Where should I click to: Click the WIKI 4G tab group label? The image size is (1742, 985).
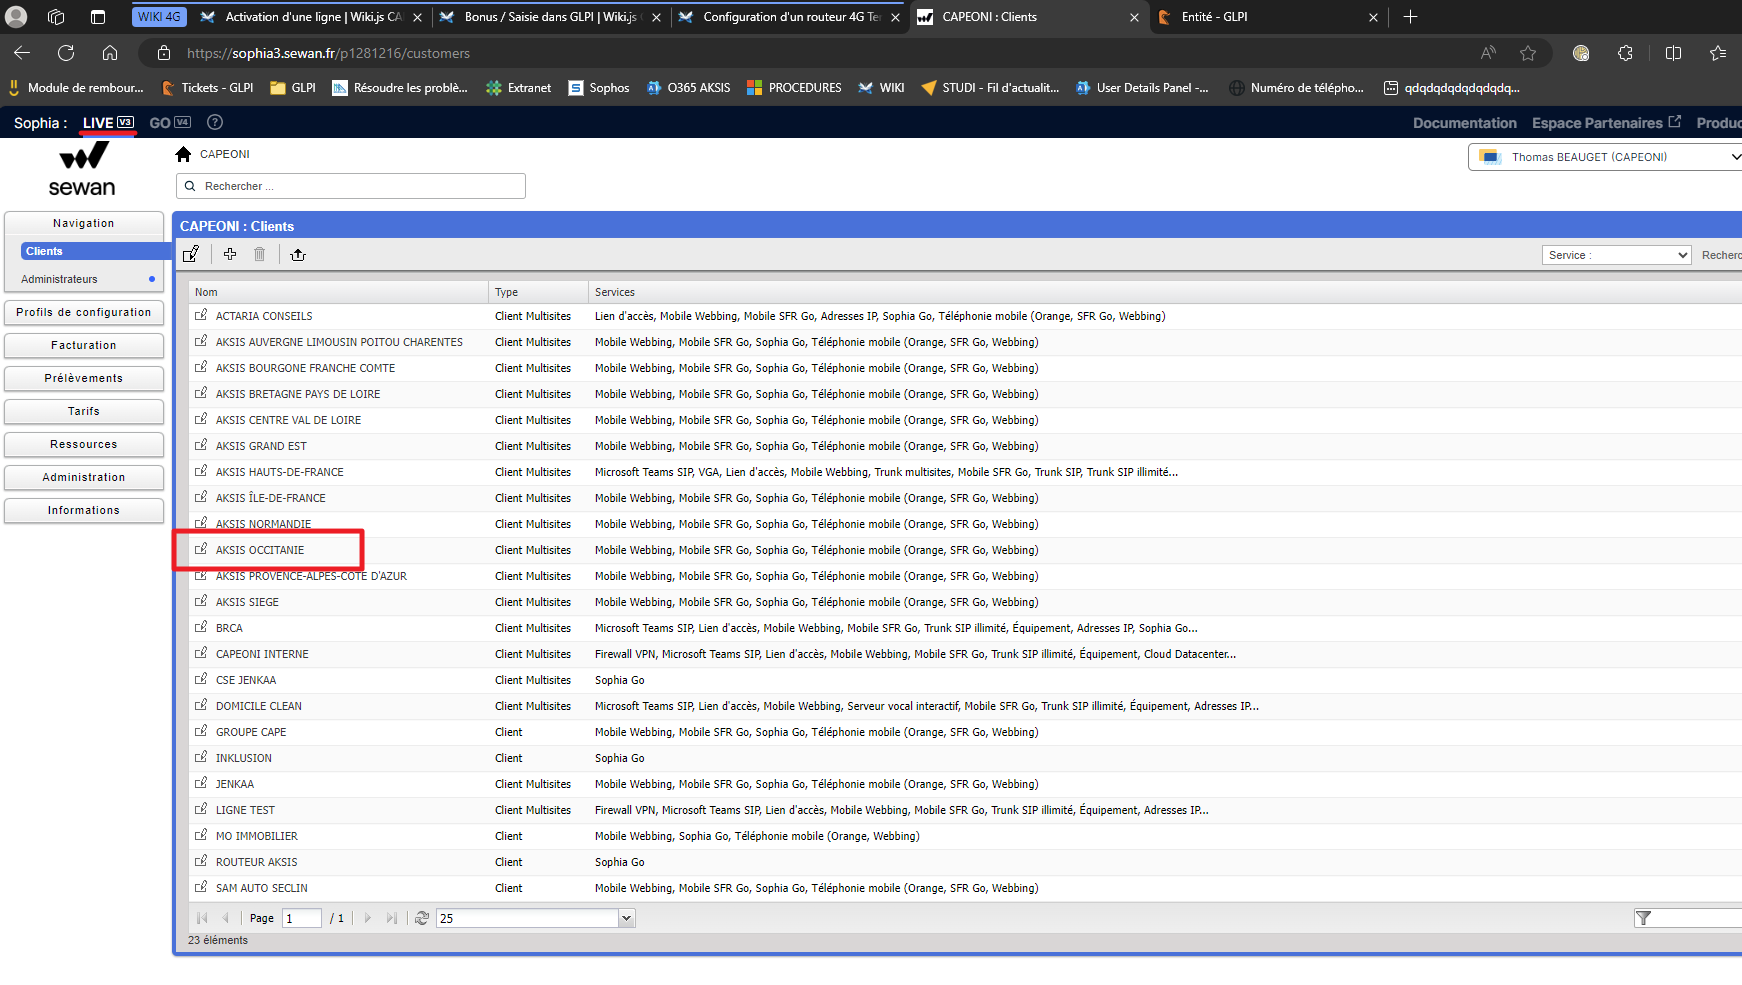pyautogui.click(x=159, y=17)
